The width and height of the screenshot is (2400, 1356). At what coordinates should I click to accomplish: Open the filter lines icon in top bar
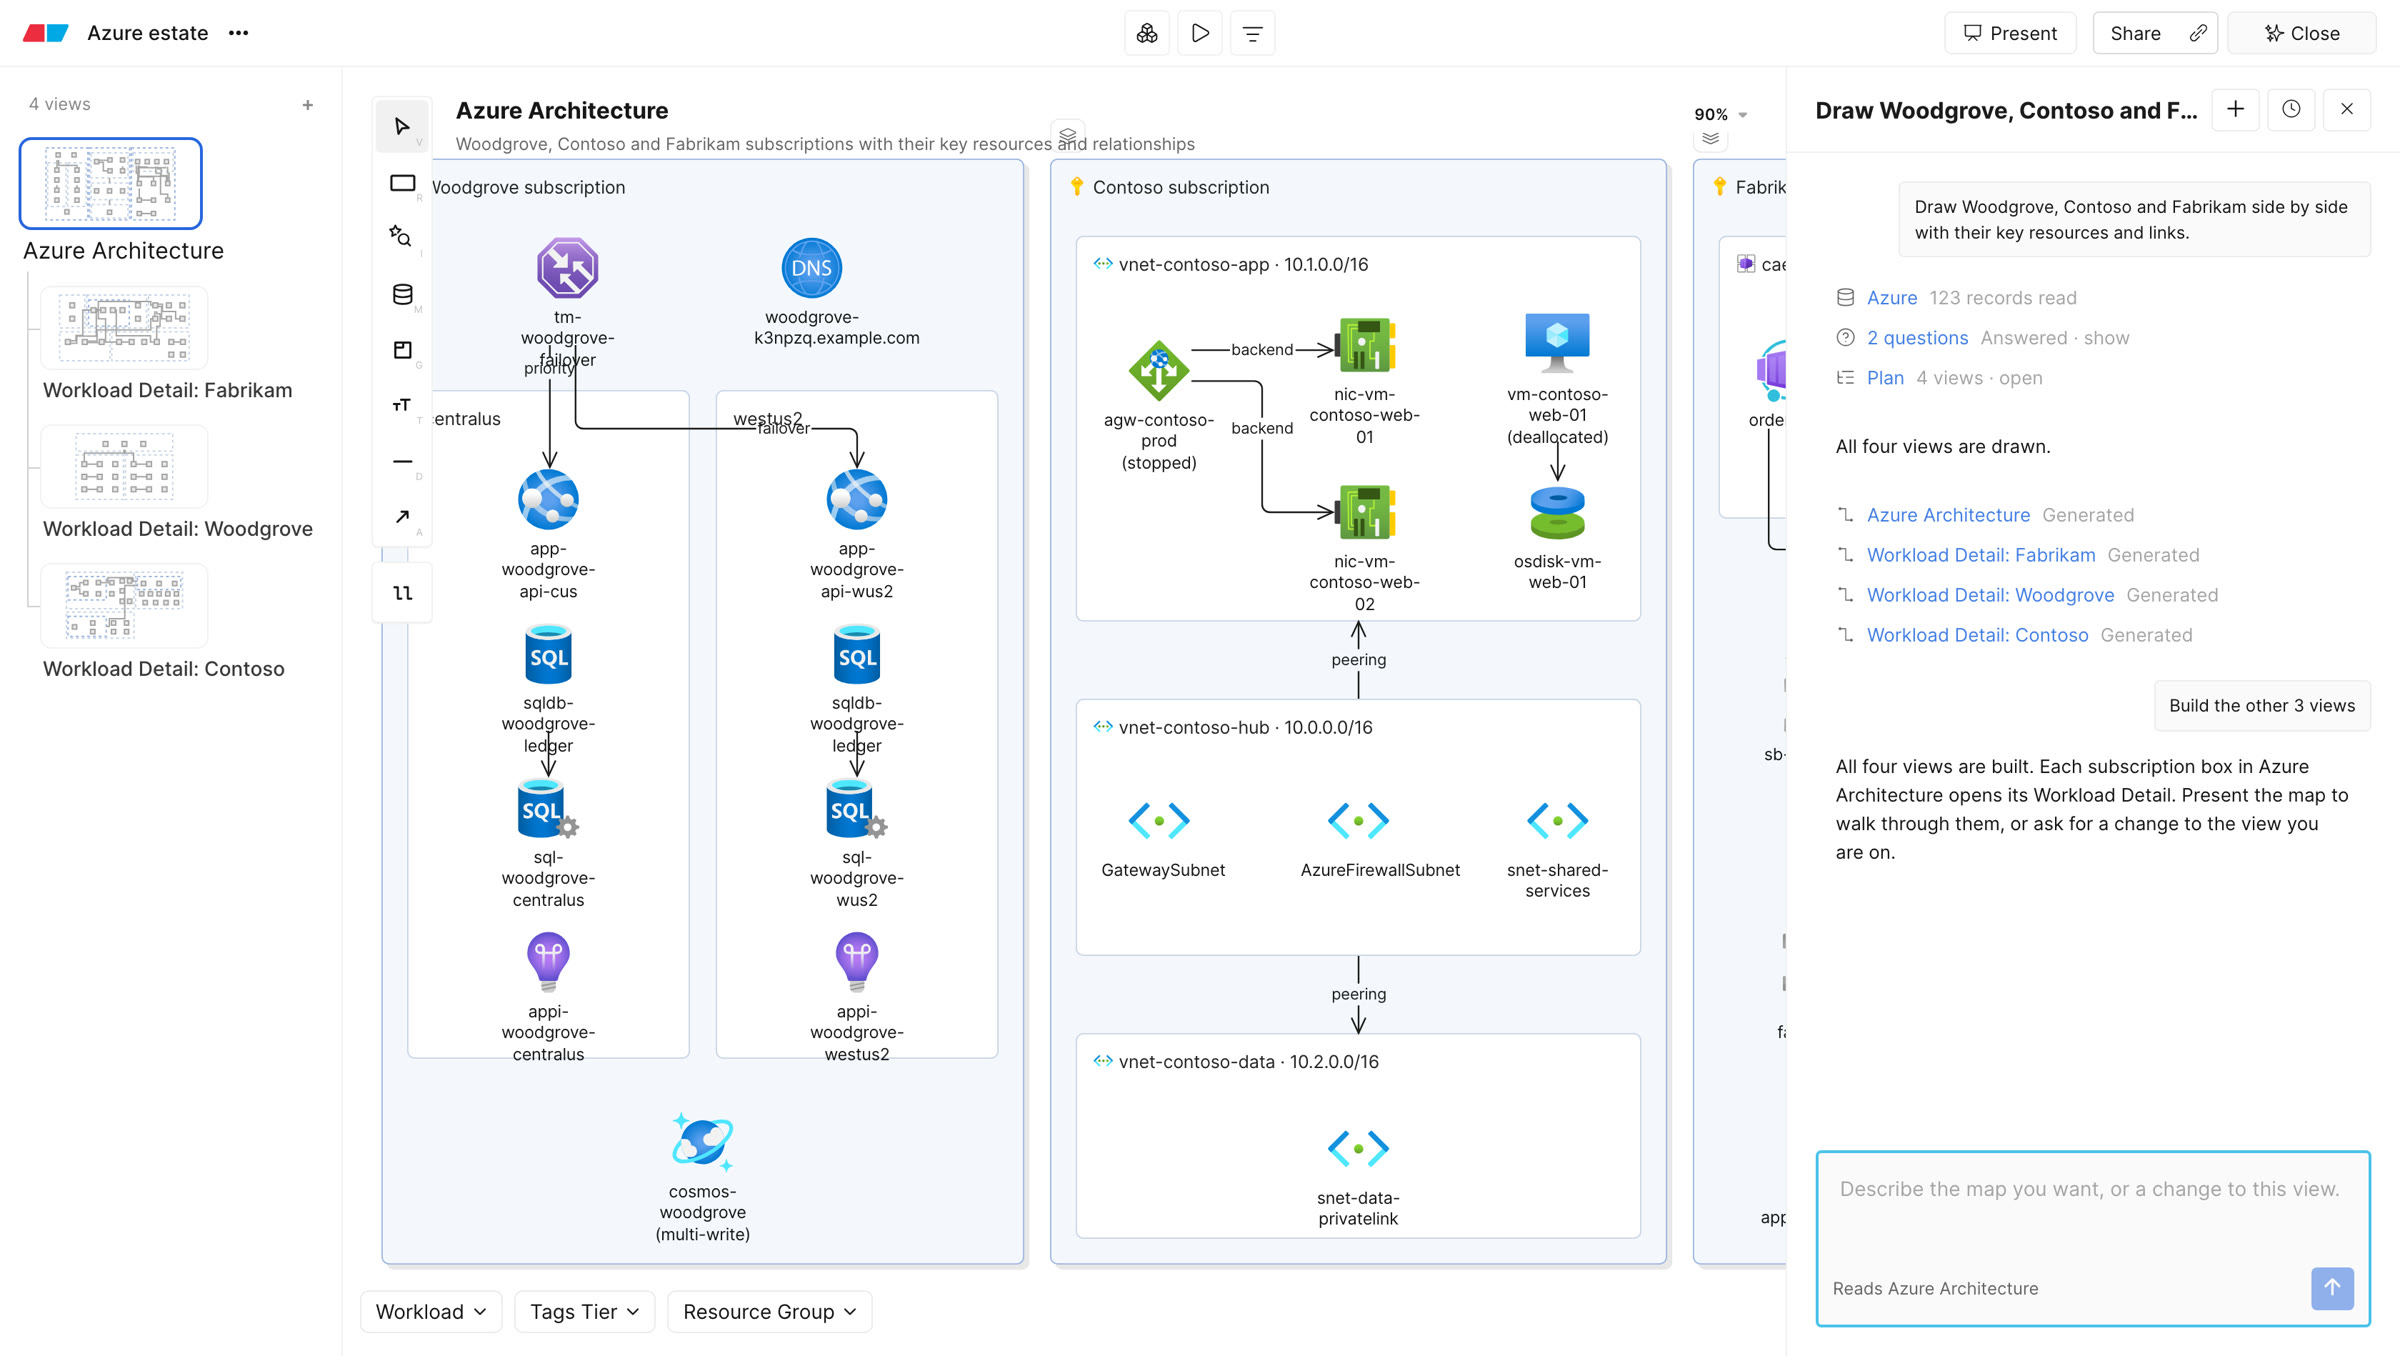coord(1252,33)
